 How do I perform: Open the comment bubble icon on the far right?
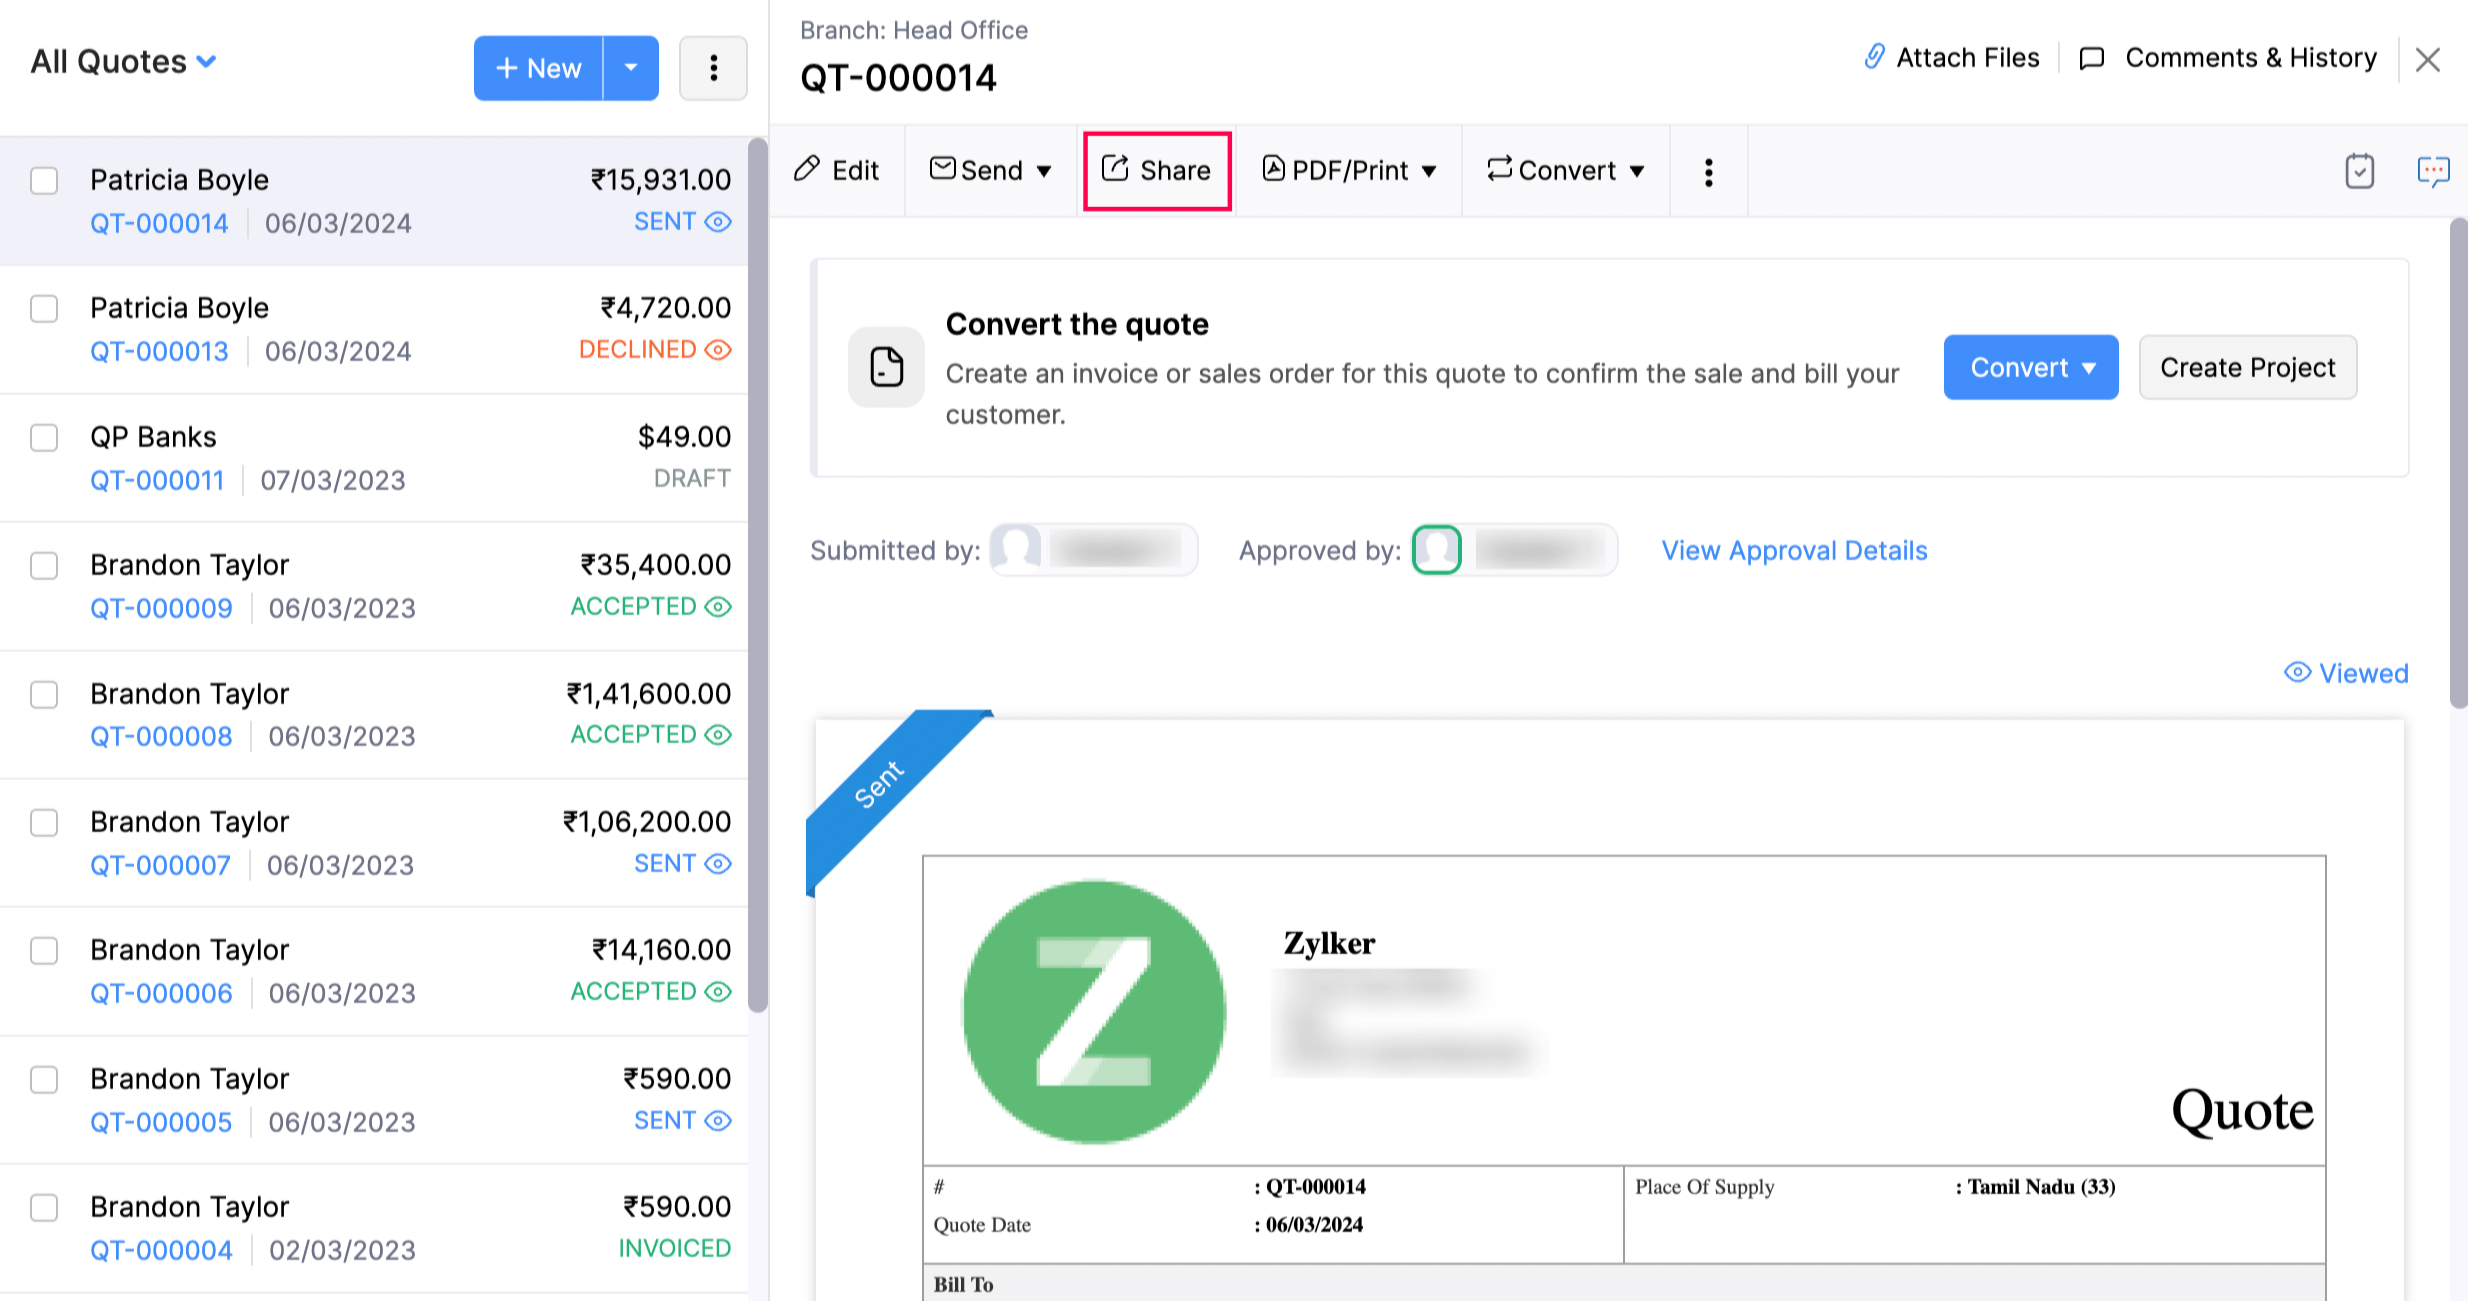[x=2434, y=171]
